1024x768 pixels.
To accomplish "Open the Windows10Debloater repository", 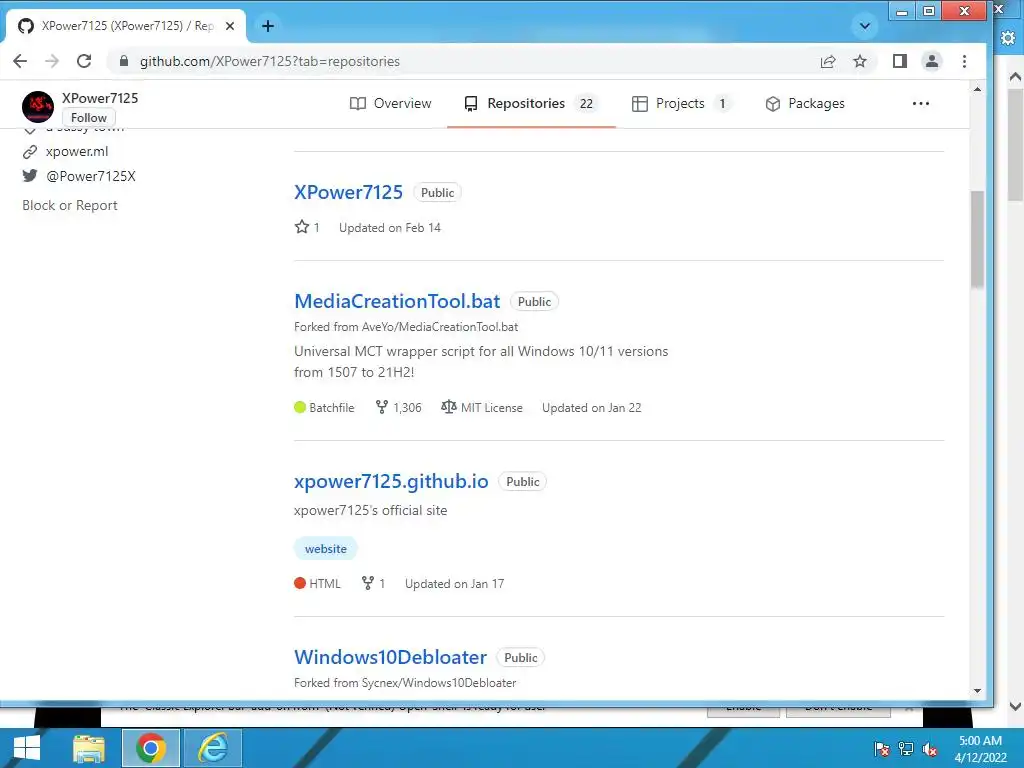I will click(x=391, y=657).
